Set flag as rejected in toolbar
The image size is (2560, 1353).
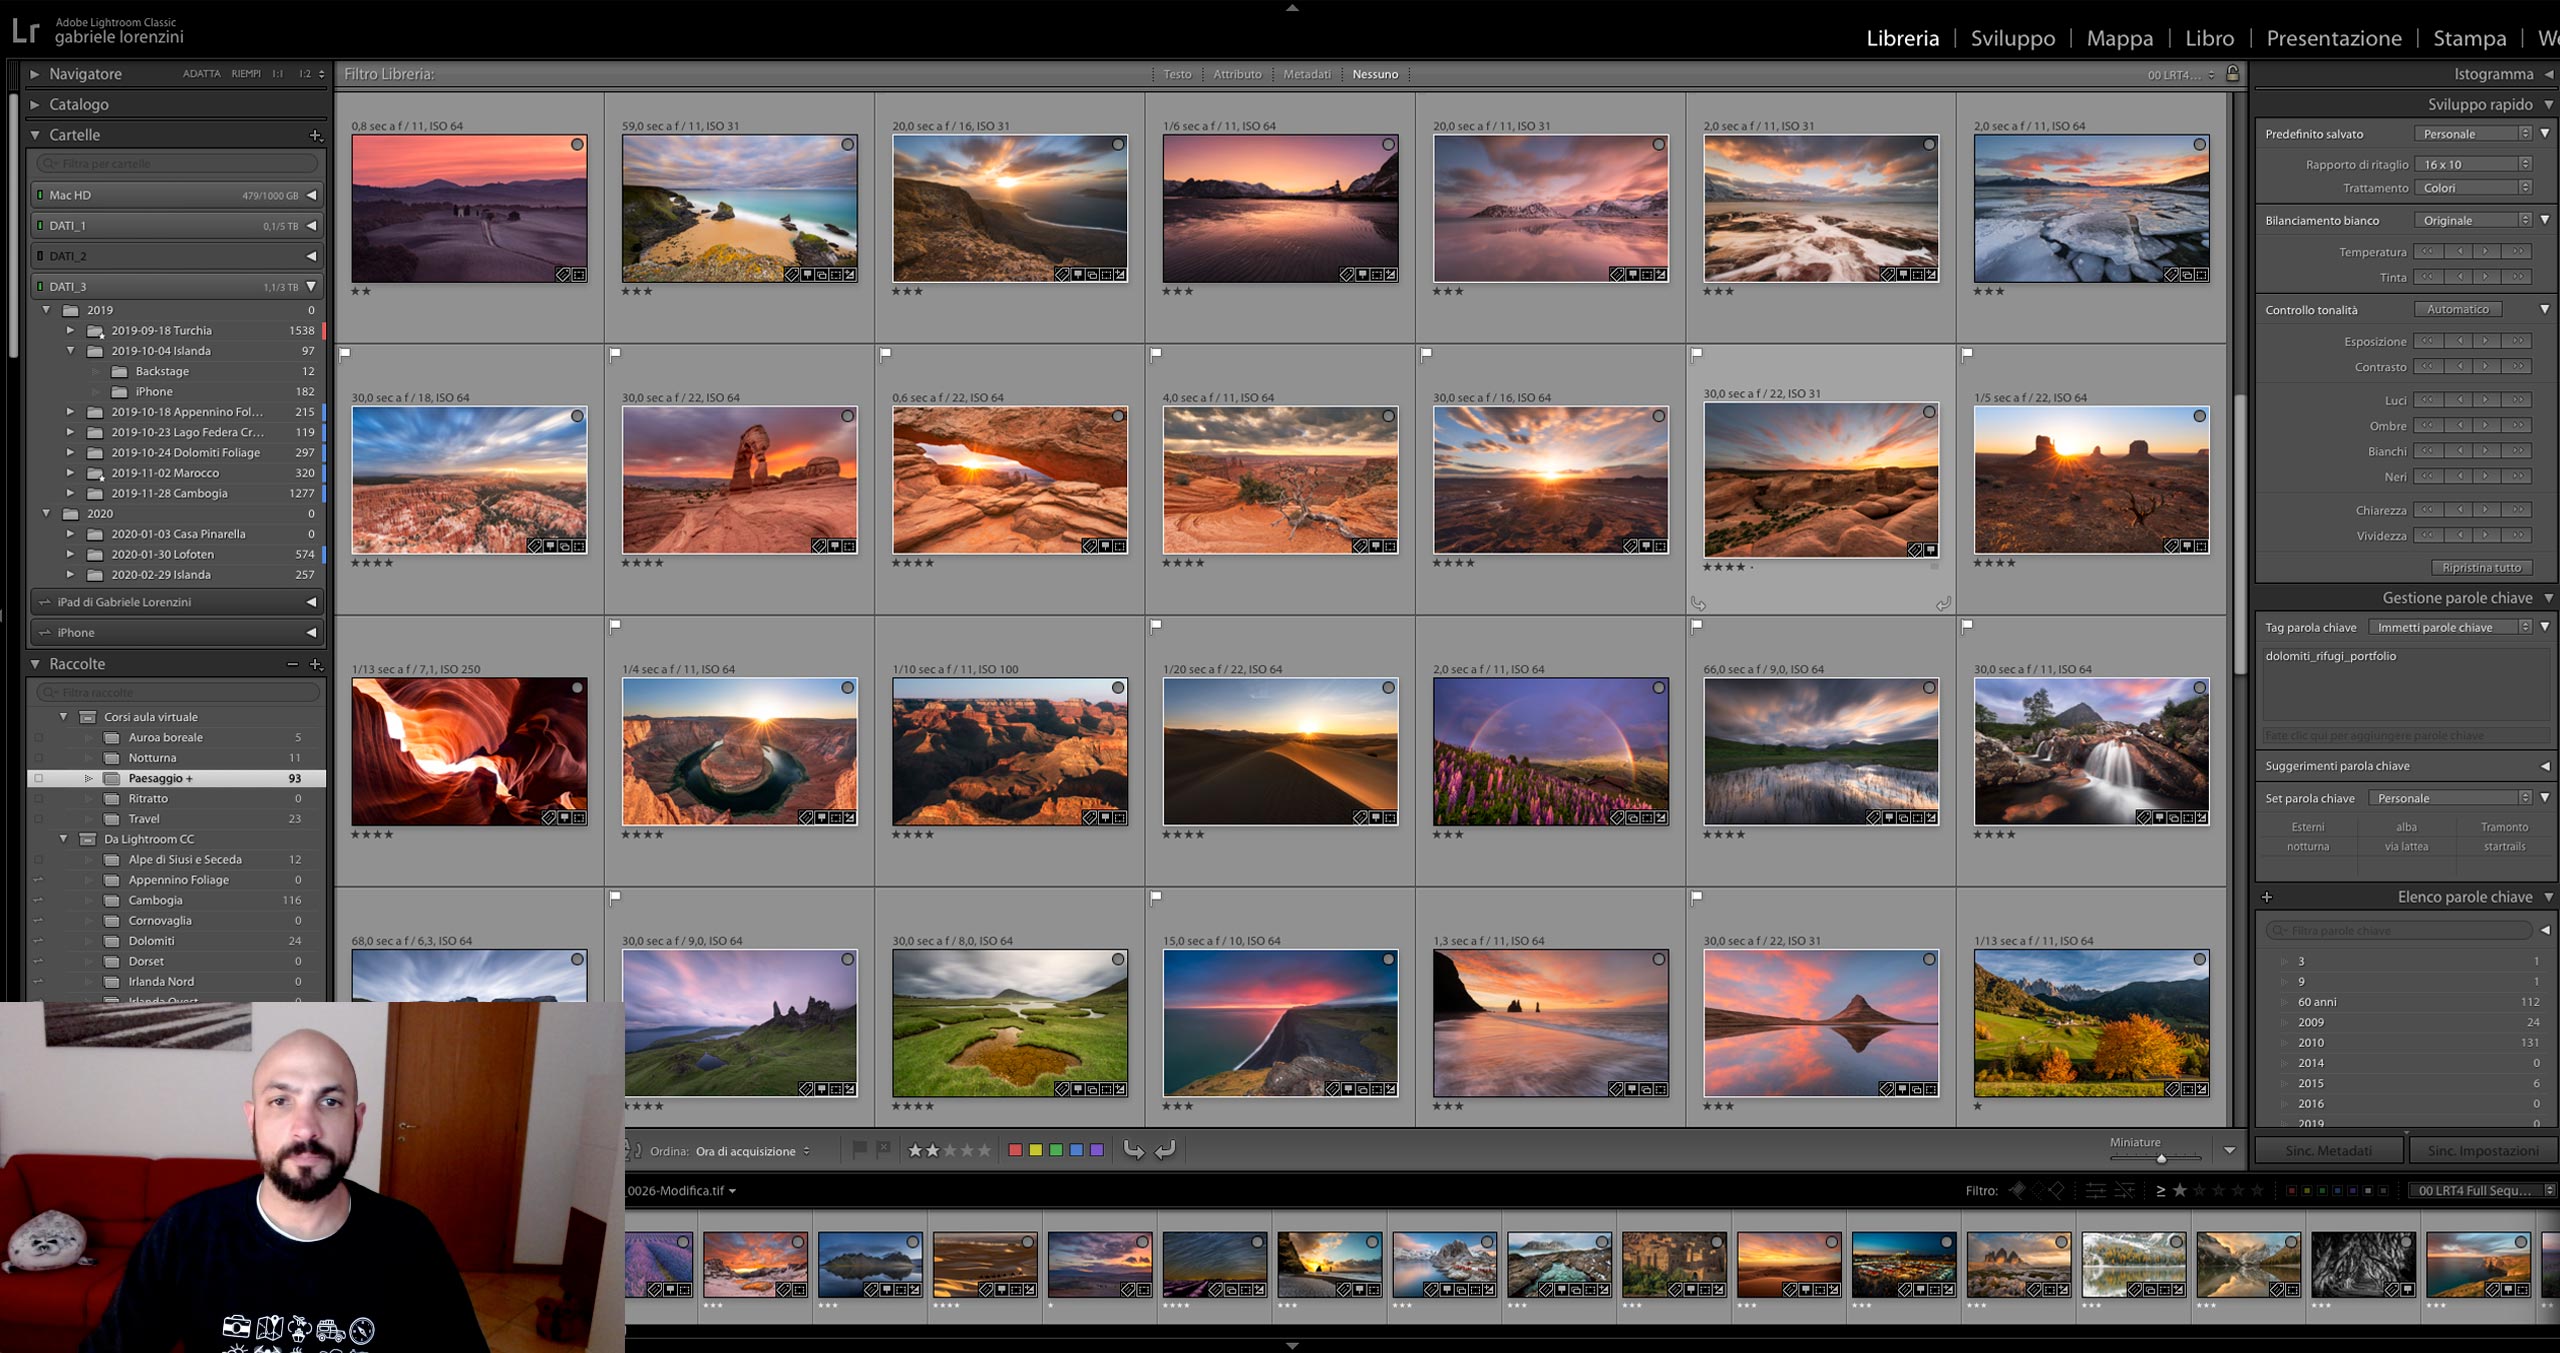[x=884, y=1150]
